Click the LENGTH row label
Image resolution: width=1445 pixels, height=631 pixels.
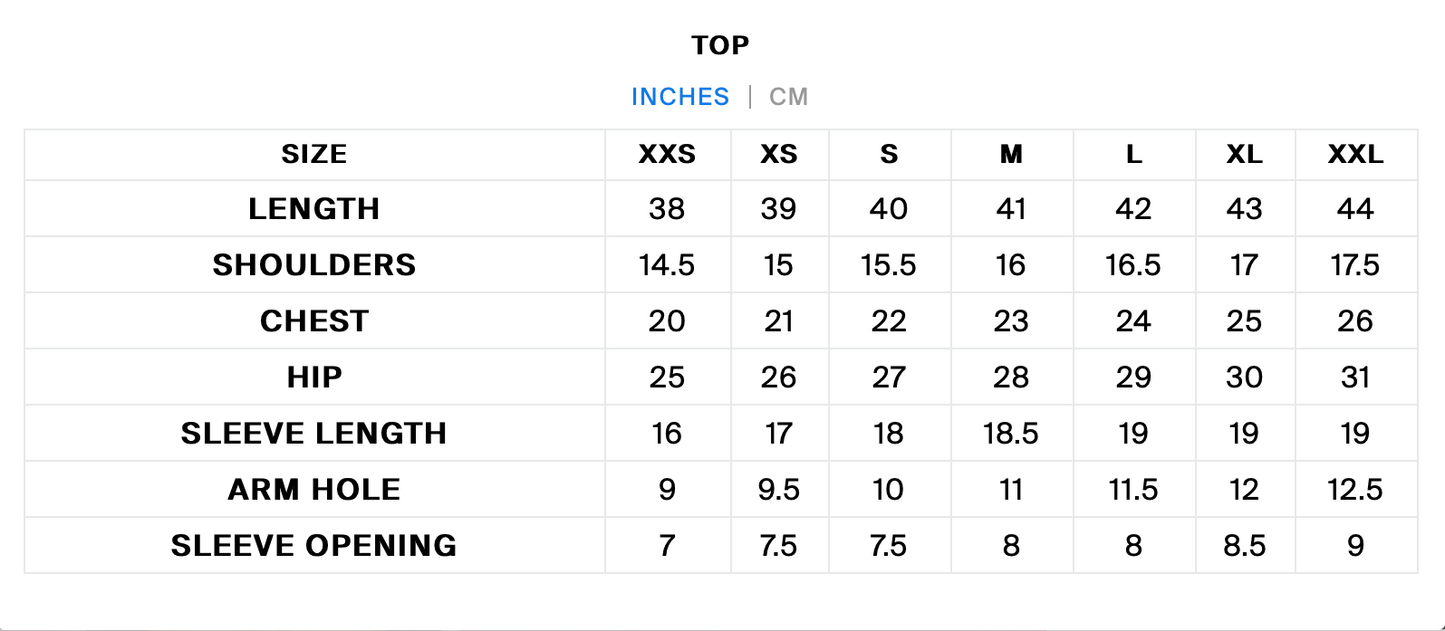314,209
